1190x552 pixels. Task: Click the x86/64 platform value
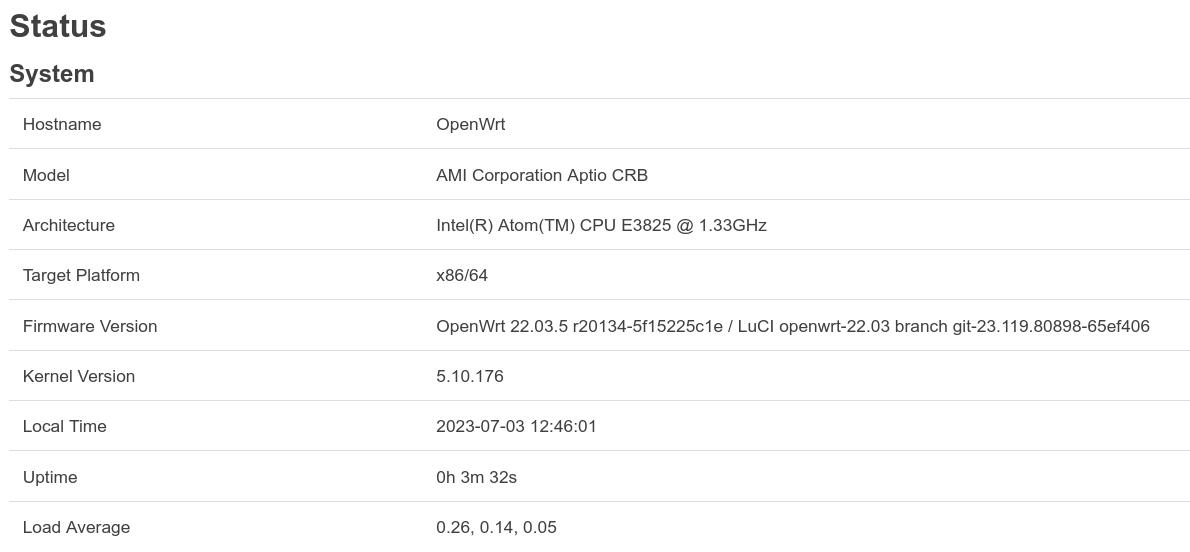462,275
